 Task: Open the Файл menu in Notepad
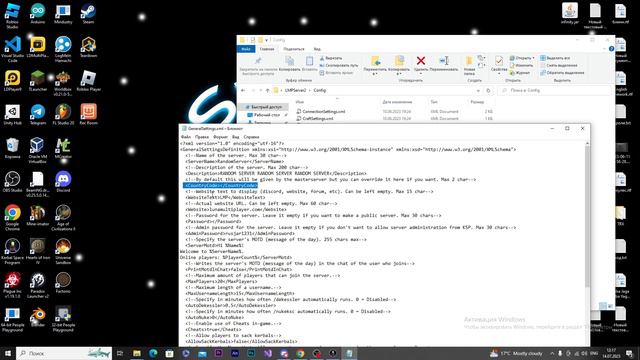(186, 137)
